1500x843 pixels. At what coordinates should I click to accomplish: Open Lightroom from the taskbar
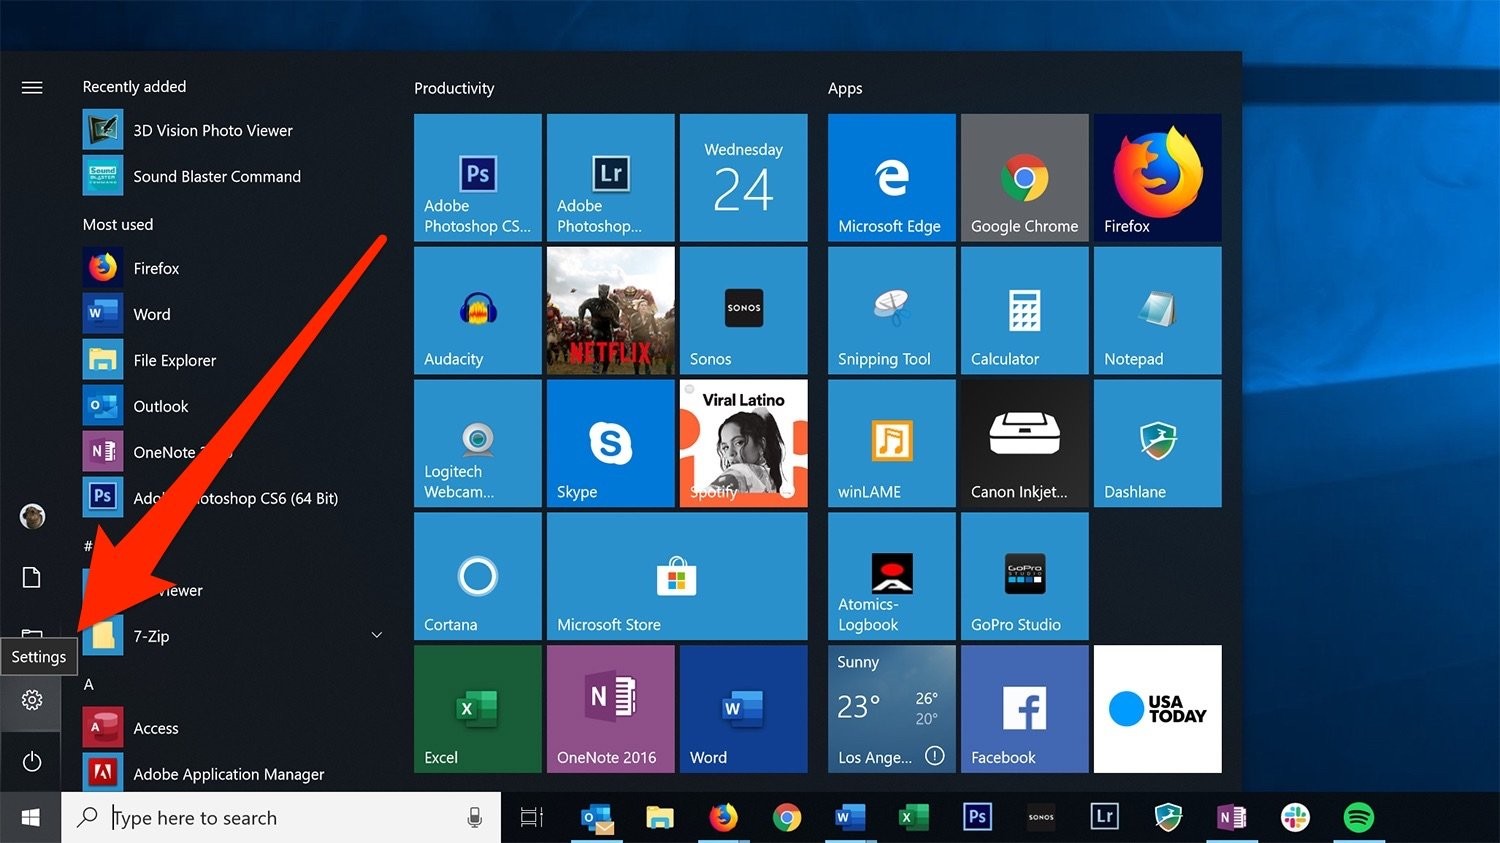(1104, 817)
